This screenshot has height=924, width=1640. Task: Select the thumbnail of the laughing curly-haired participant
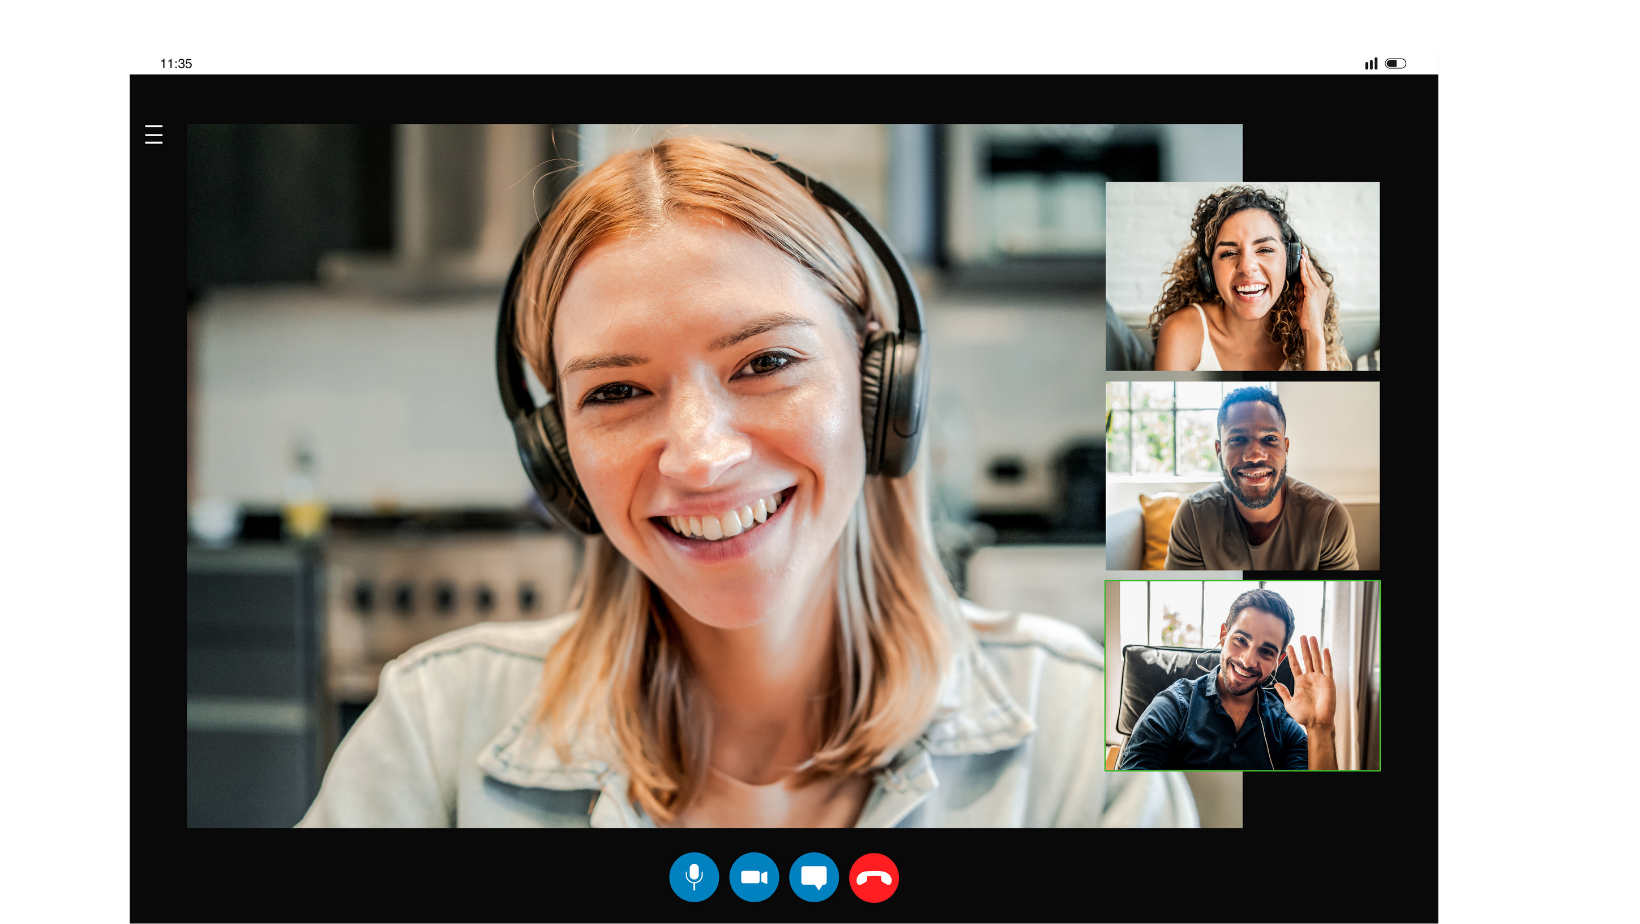[1242, 276]
